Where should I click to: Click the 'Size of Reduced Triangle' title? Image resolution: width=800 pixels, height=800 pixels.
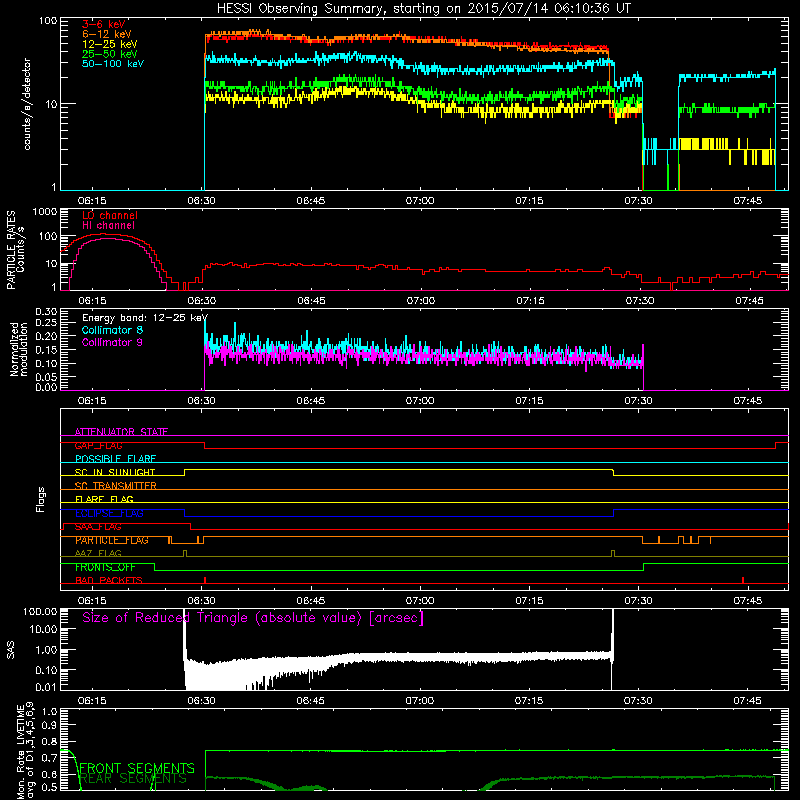pyautogui.click(x=253, y=618)
